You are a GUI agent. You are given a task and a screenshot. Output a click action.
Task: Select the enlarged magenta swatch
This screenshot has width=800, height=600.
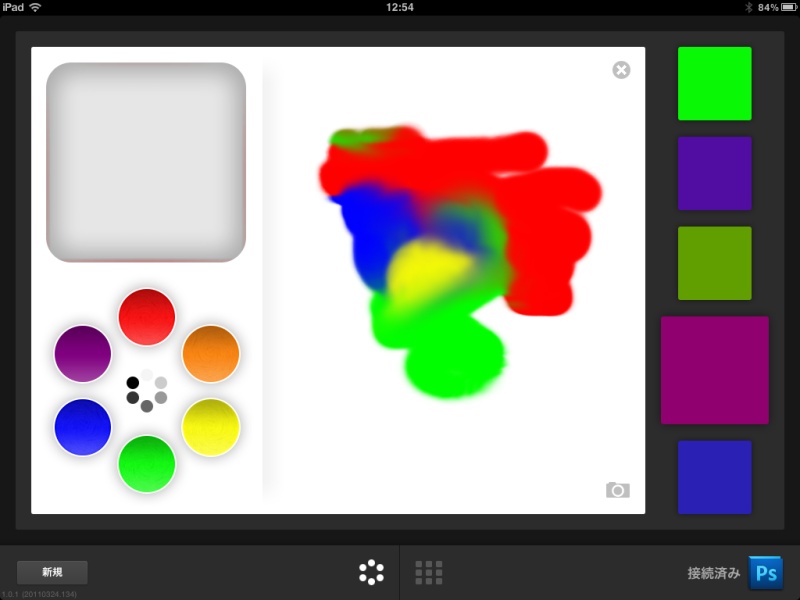click(x=715, y=369)
